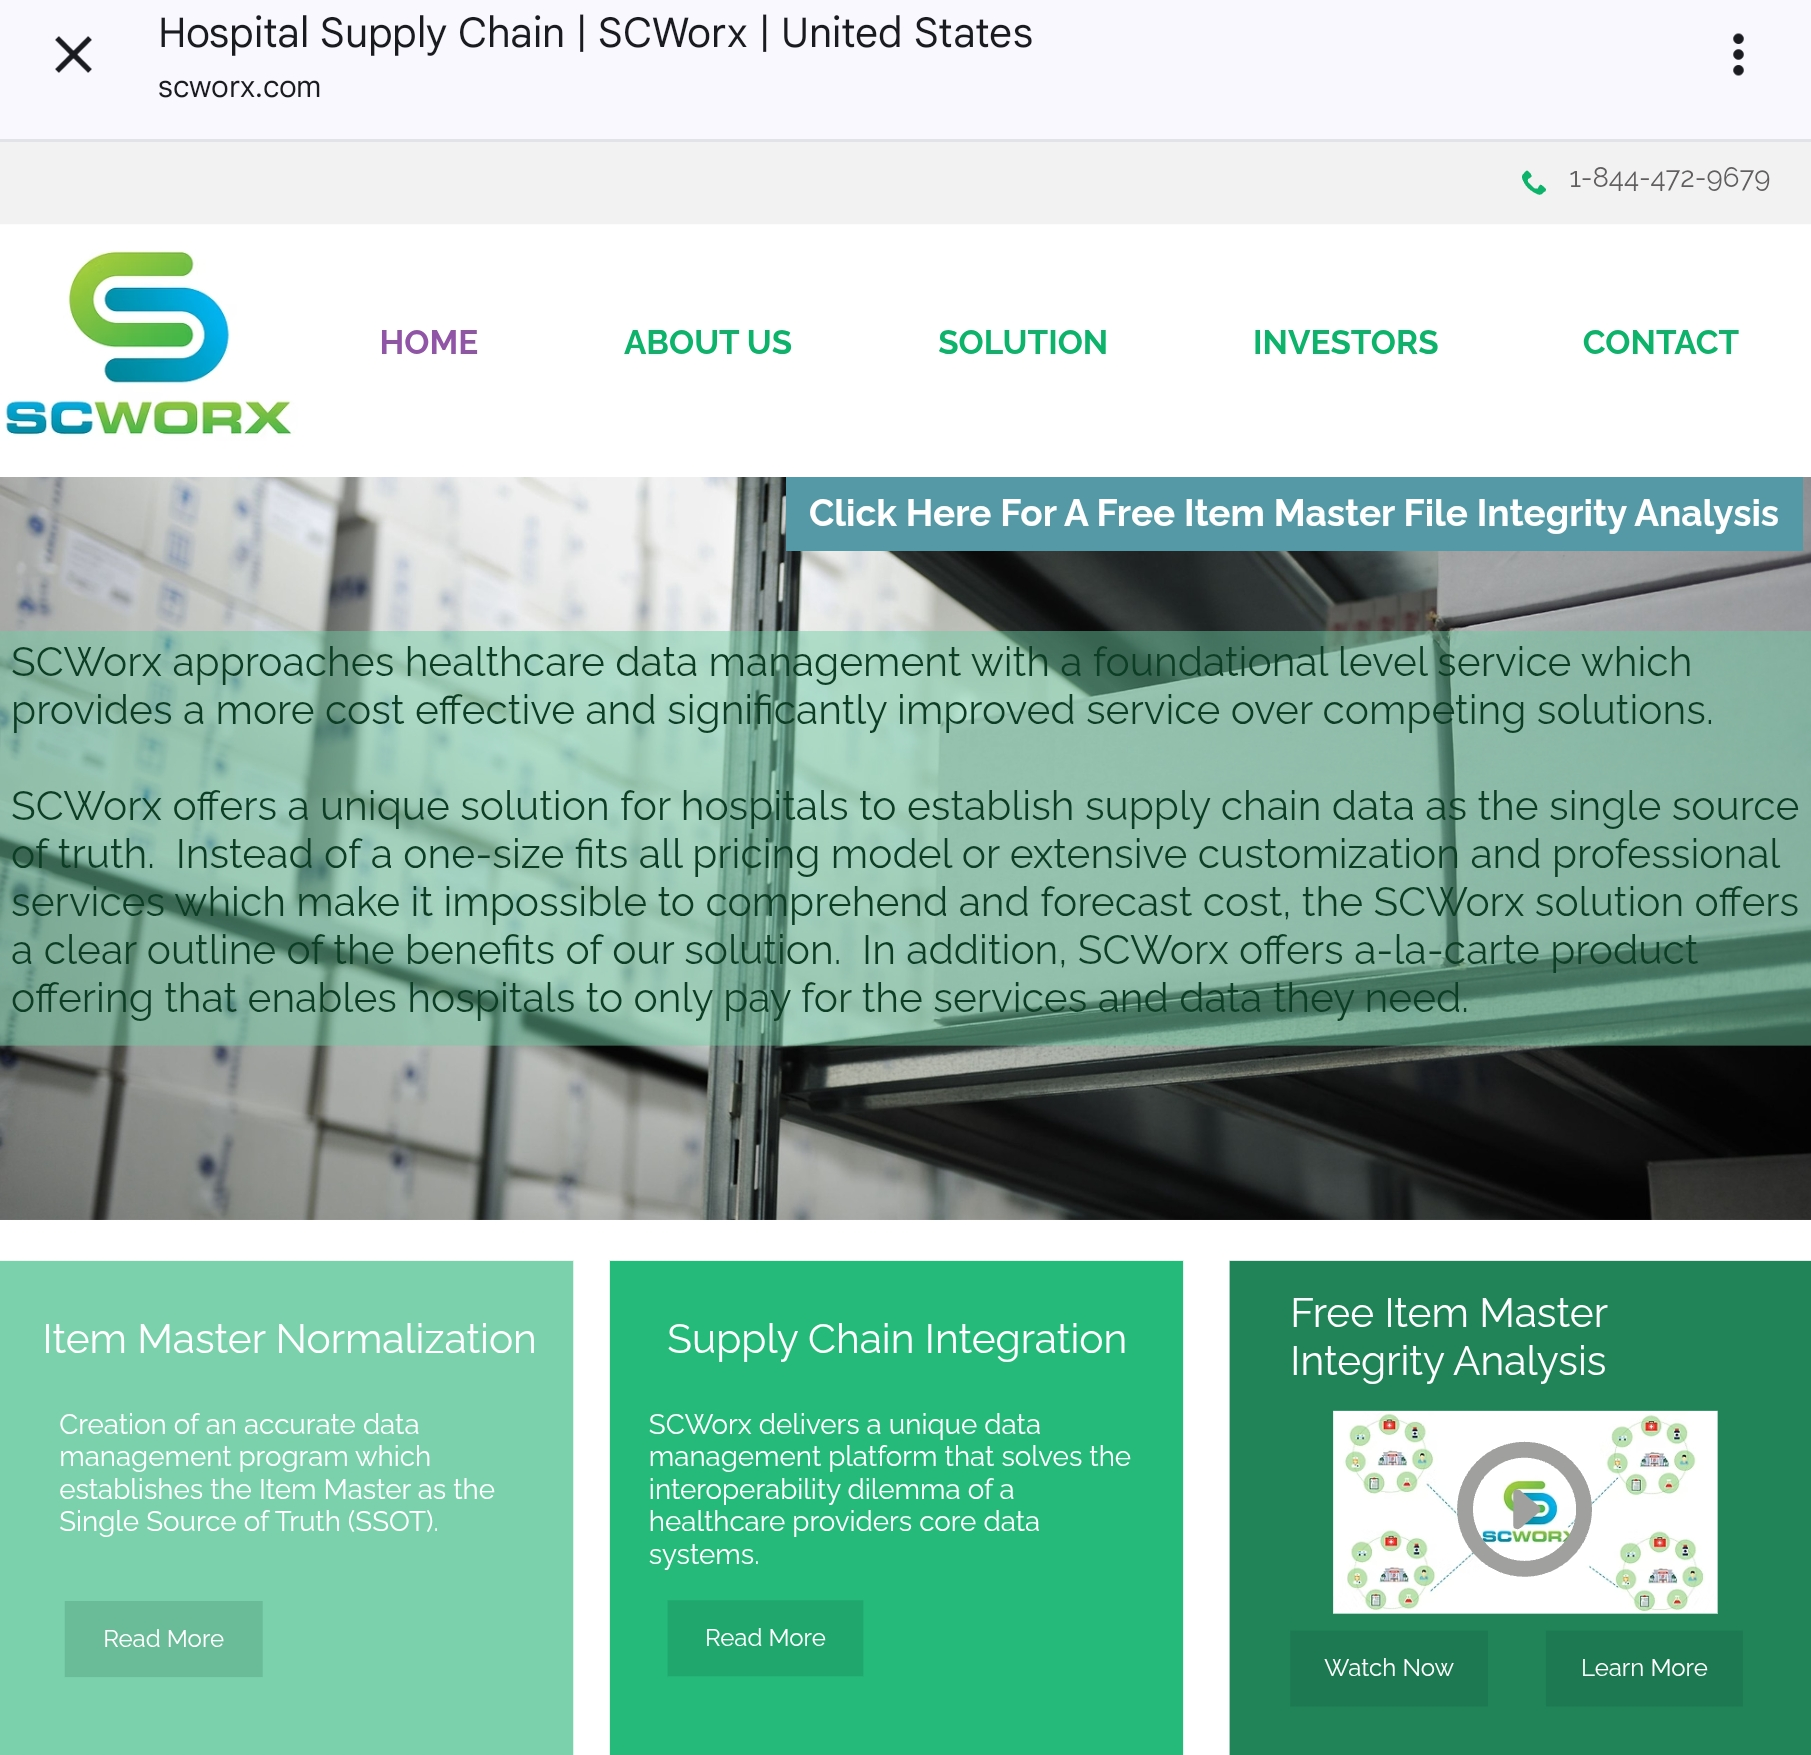
Task: Tap the scworx.com URL text
Action: pos(239,88)
